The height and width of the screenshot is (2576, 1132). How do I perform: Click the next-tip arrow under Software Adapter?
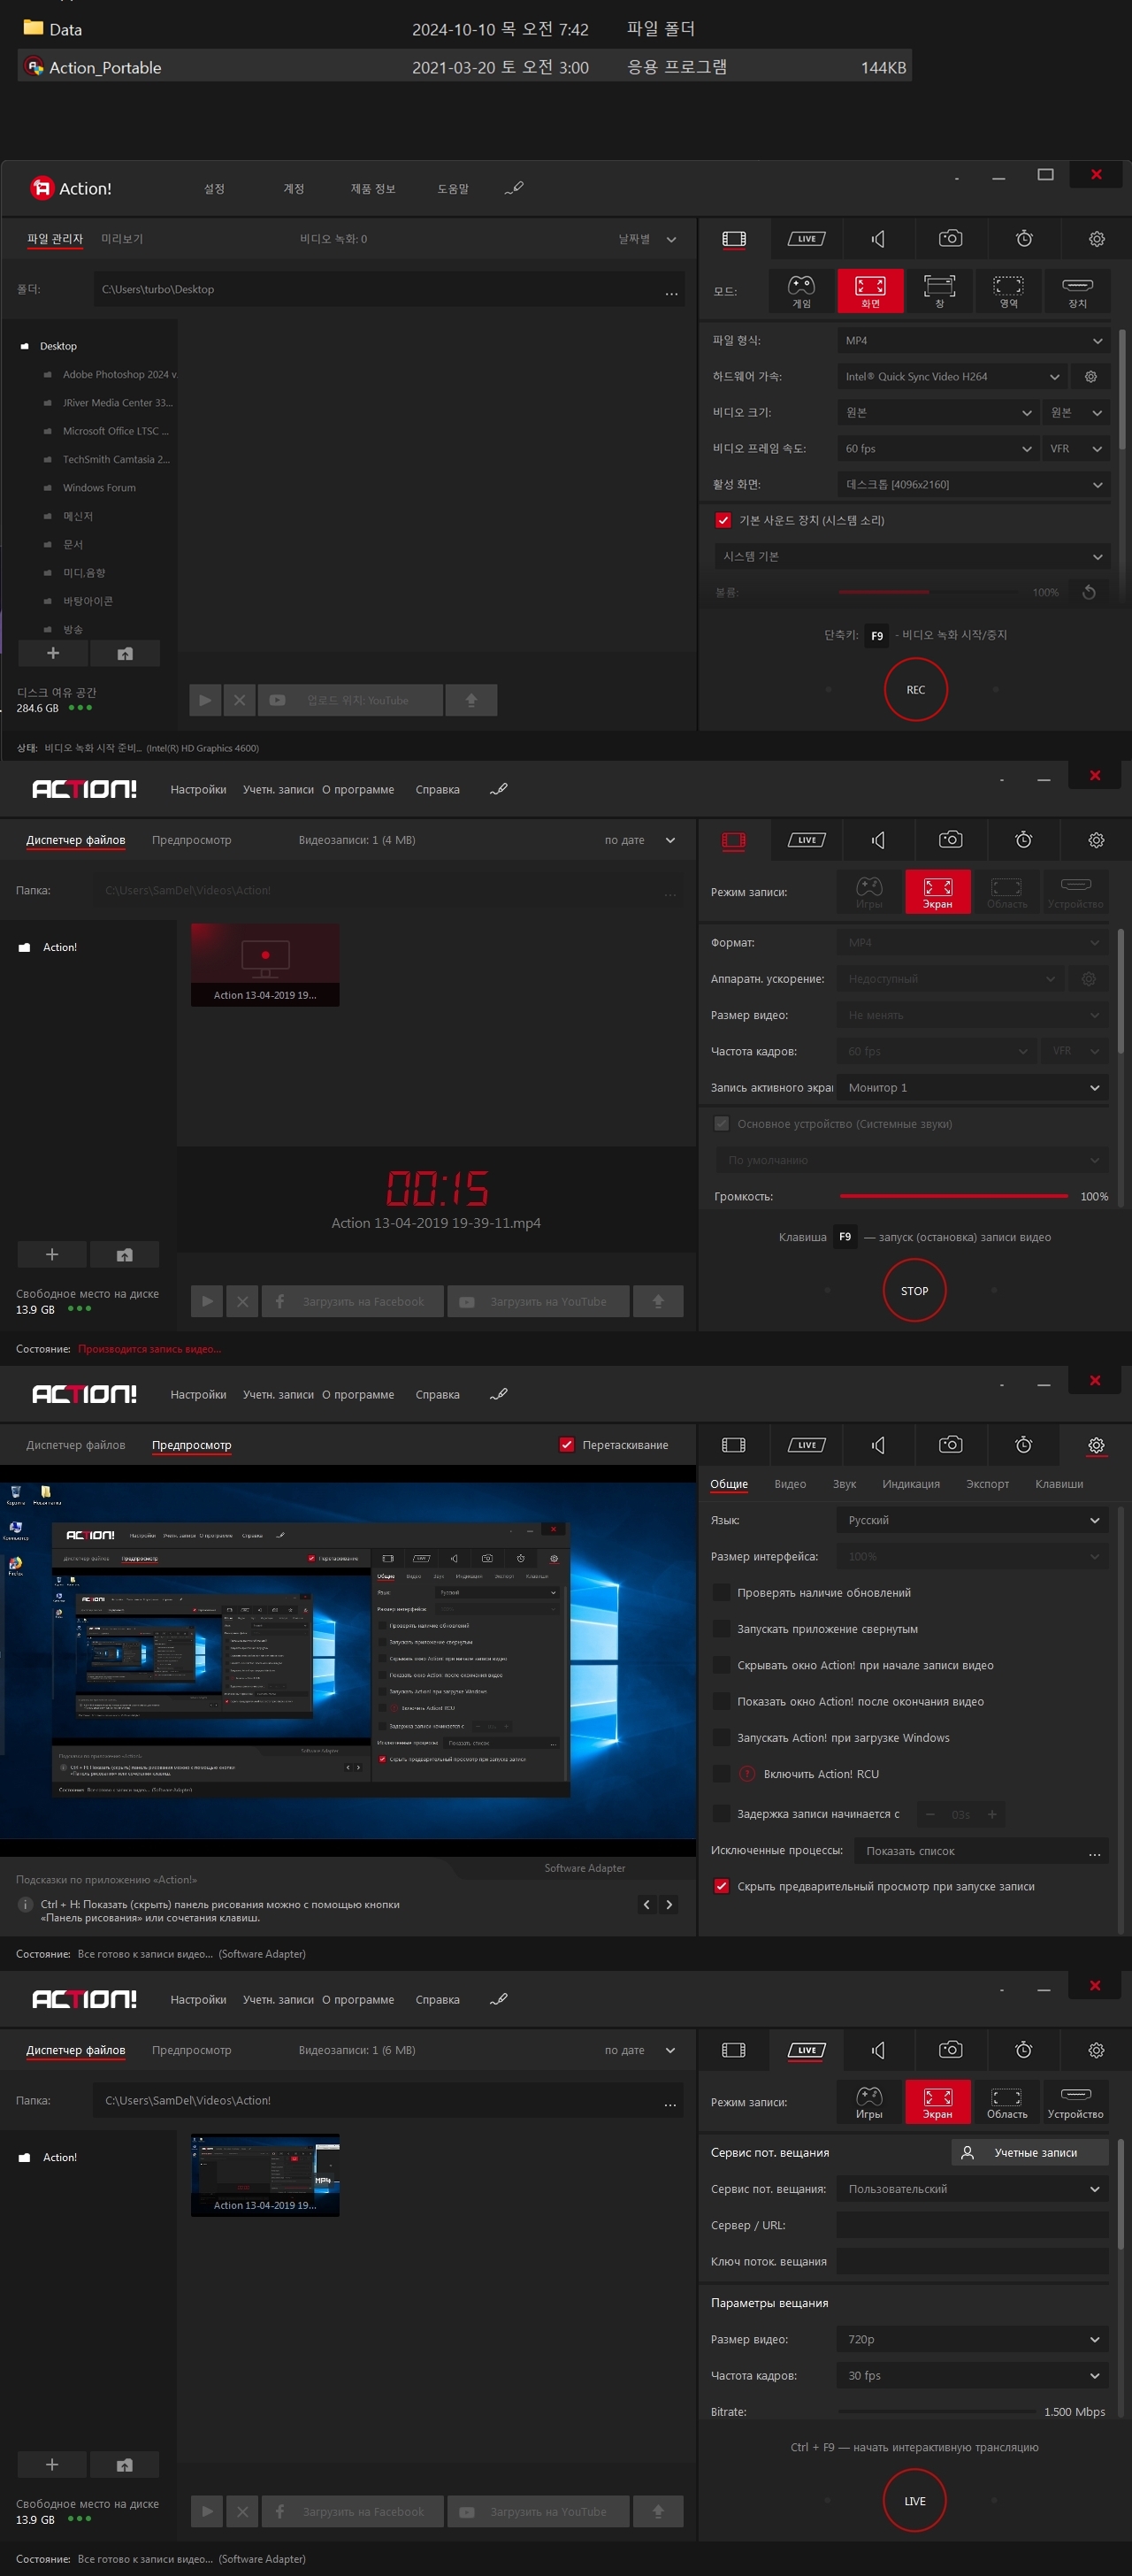click(669, 1905)
